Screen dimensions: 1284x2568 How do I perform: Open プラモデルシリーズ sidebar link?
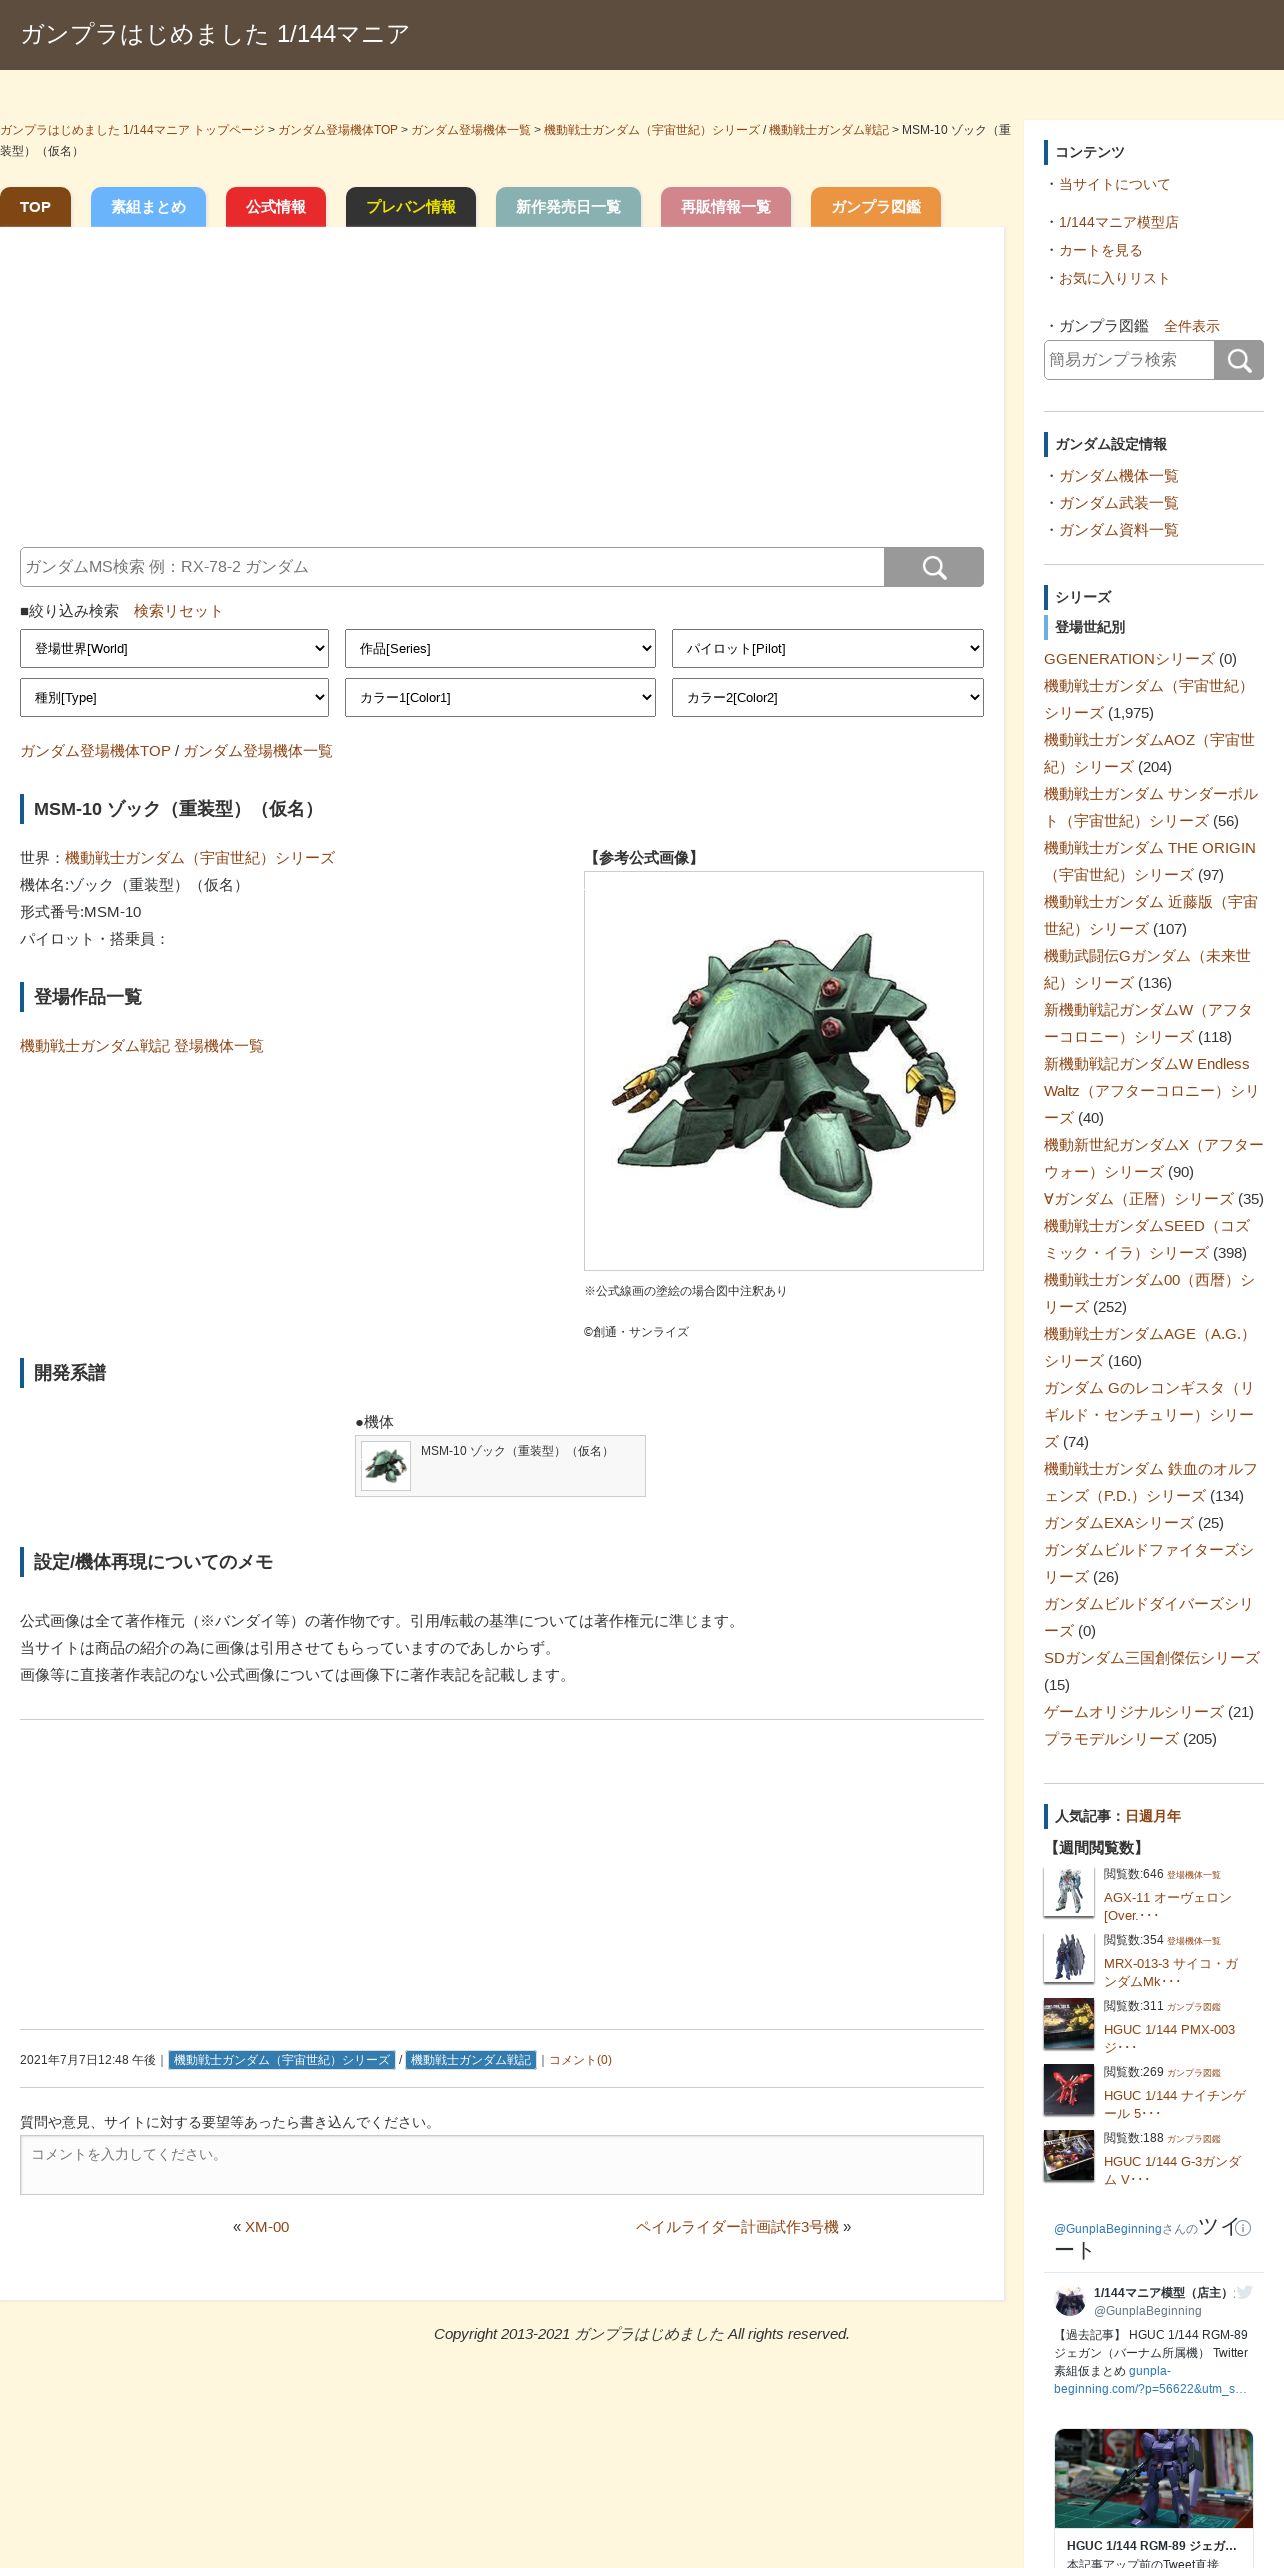(1111, 1739)
